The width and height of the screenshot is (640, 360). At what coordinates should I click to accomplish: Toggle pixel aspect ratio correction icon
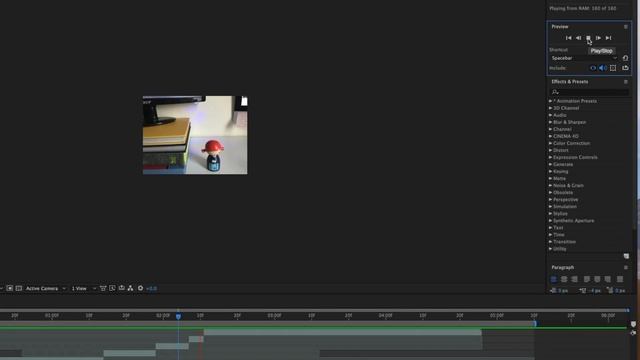point(103,289)
